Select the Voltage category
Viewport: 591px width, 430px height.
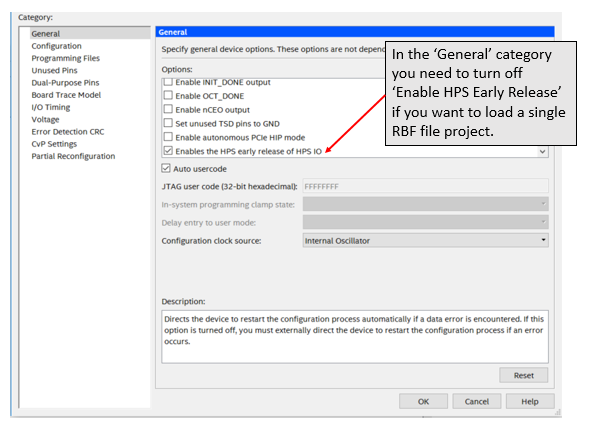(45, 119)
